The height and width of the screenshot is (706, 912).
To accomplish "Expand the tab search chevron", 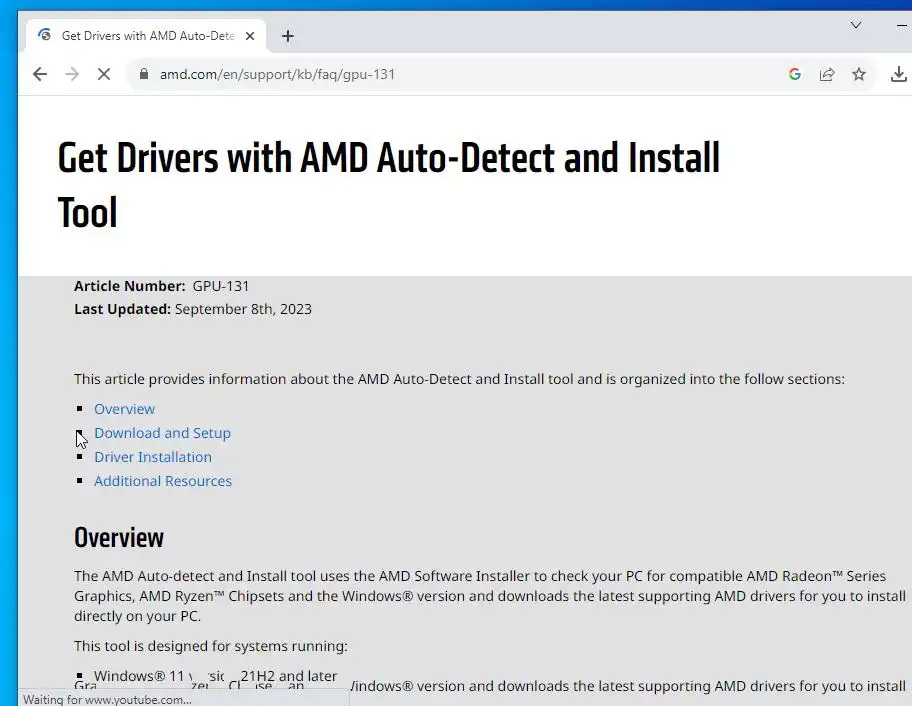I will (x=856, y=25).
